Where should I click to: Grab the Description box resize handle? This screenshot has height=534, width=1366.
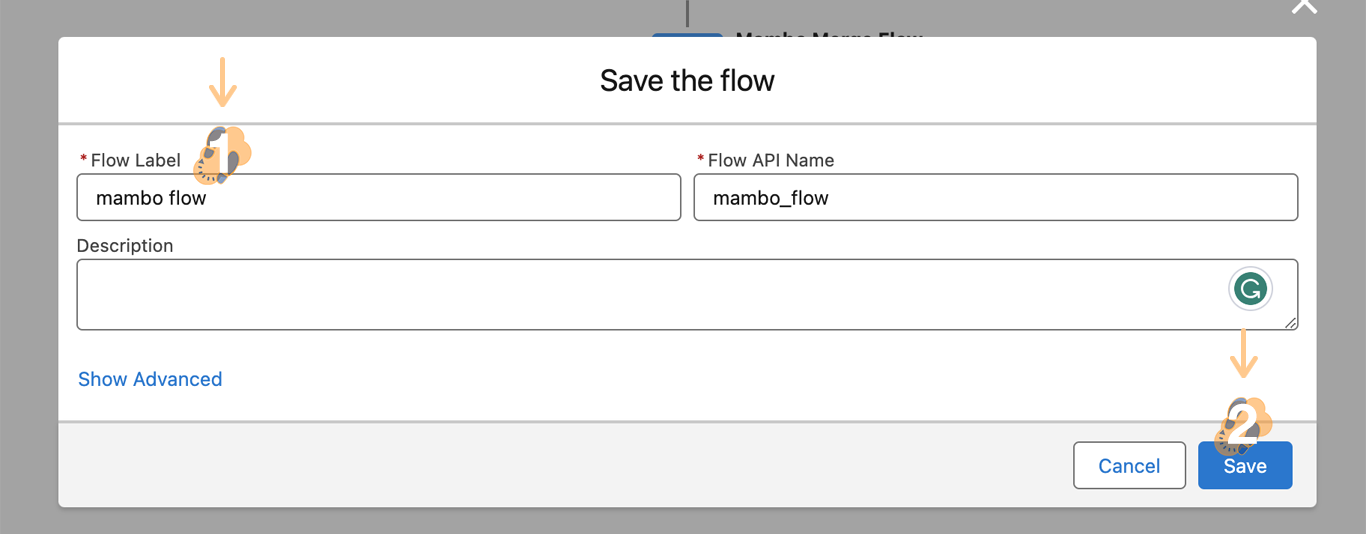(1291, 323)
